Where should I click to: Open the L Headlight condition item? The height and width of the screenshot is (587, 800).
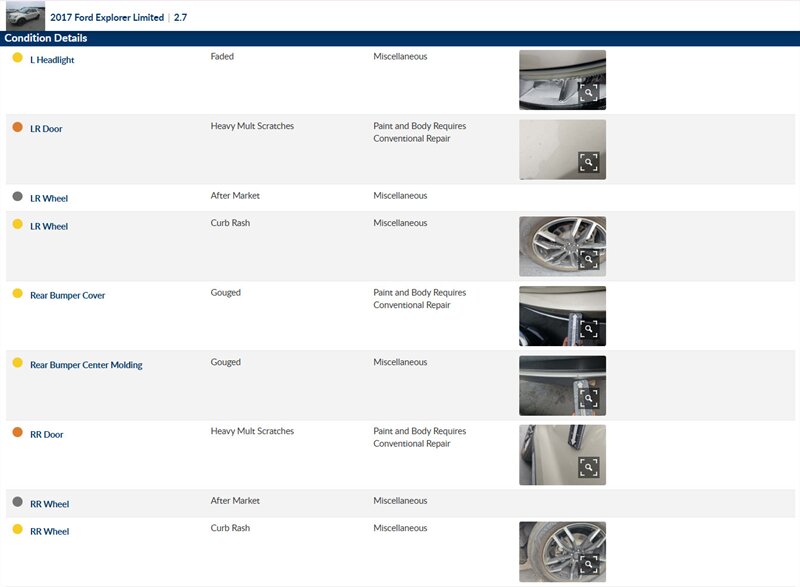click(x=52, y=60)
